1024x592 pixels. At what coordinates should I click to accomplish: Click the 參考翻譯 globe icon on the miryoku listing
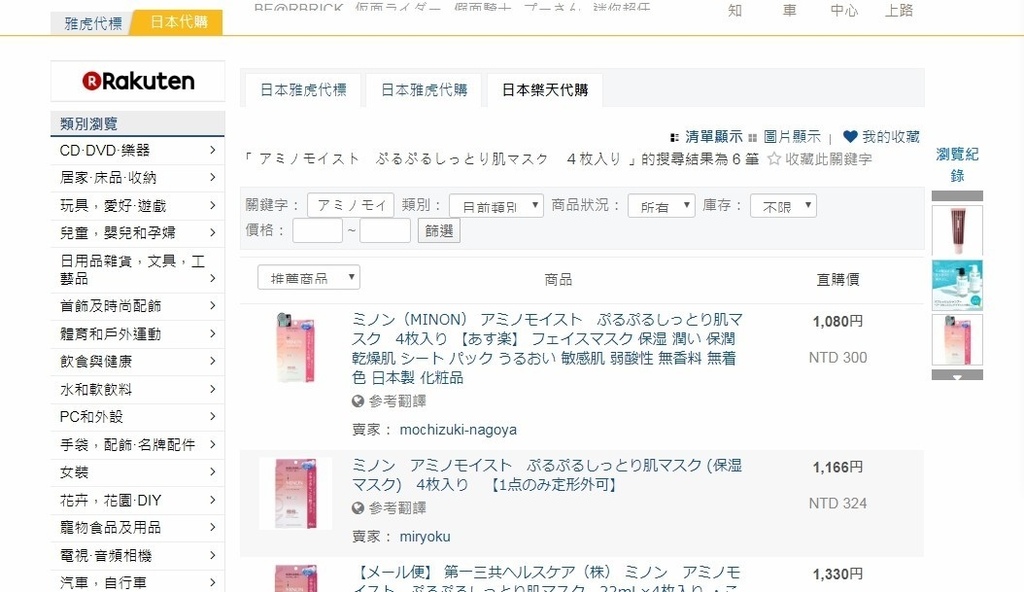(357, 509)
